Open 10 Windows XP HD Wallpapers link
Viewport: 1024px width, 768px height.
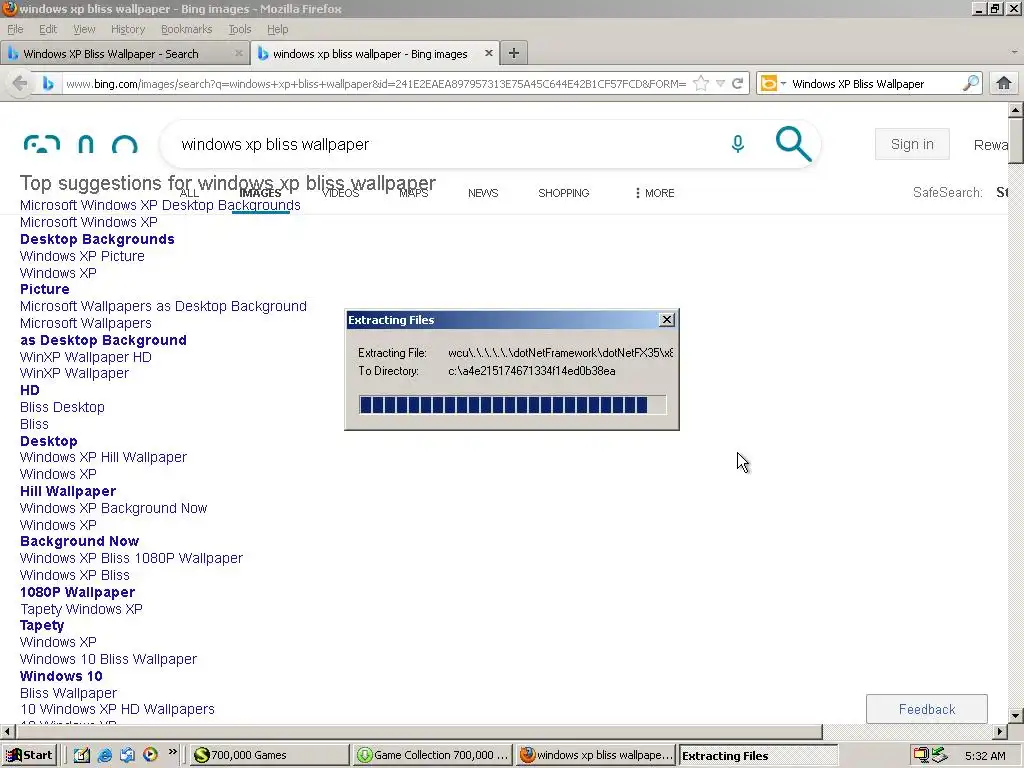pyautogui.click(x=118, y=709)
